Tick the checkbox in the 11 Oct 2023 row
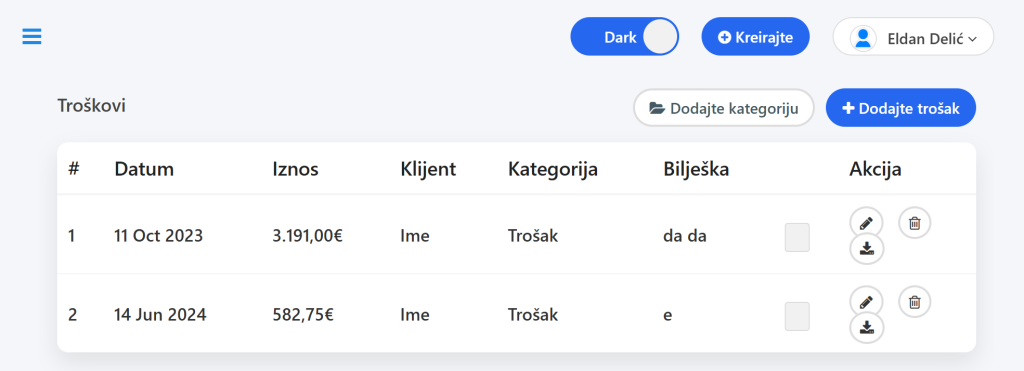Viewport: 1024px width, 371px height. click(797, 237)
